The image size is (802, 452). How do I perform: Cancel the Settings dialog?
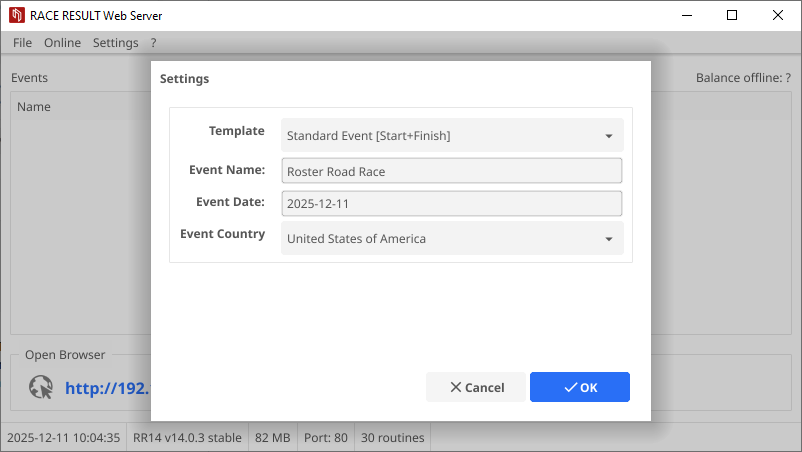pos(476,387)
